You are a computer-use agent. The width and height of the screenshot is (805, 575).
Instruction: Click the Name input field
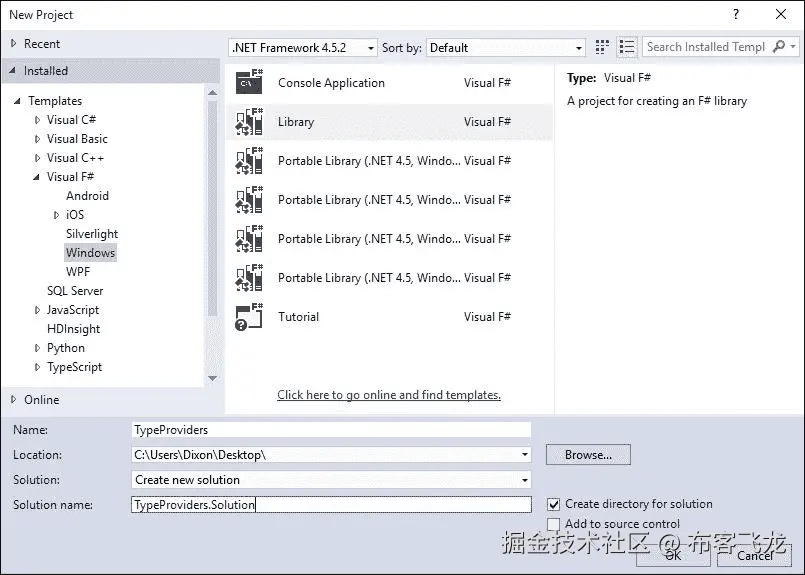point(331,430)
